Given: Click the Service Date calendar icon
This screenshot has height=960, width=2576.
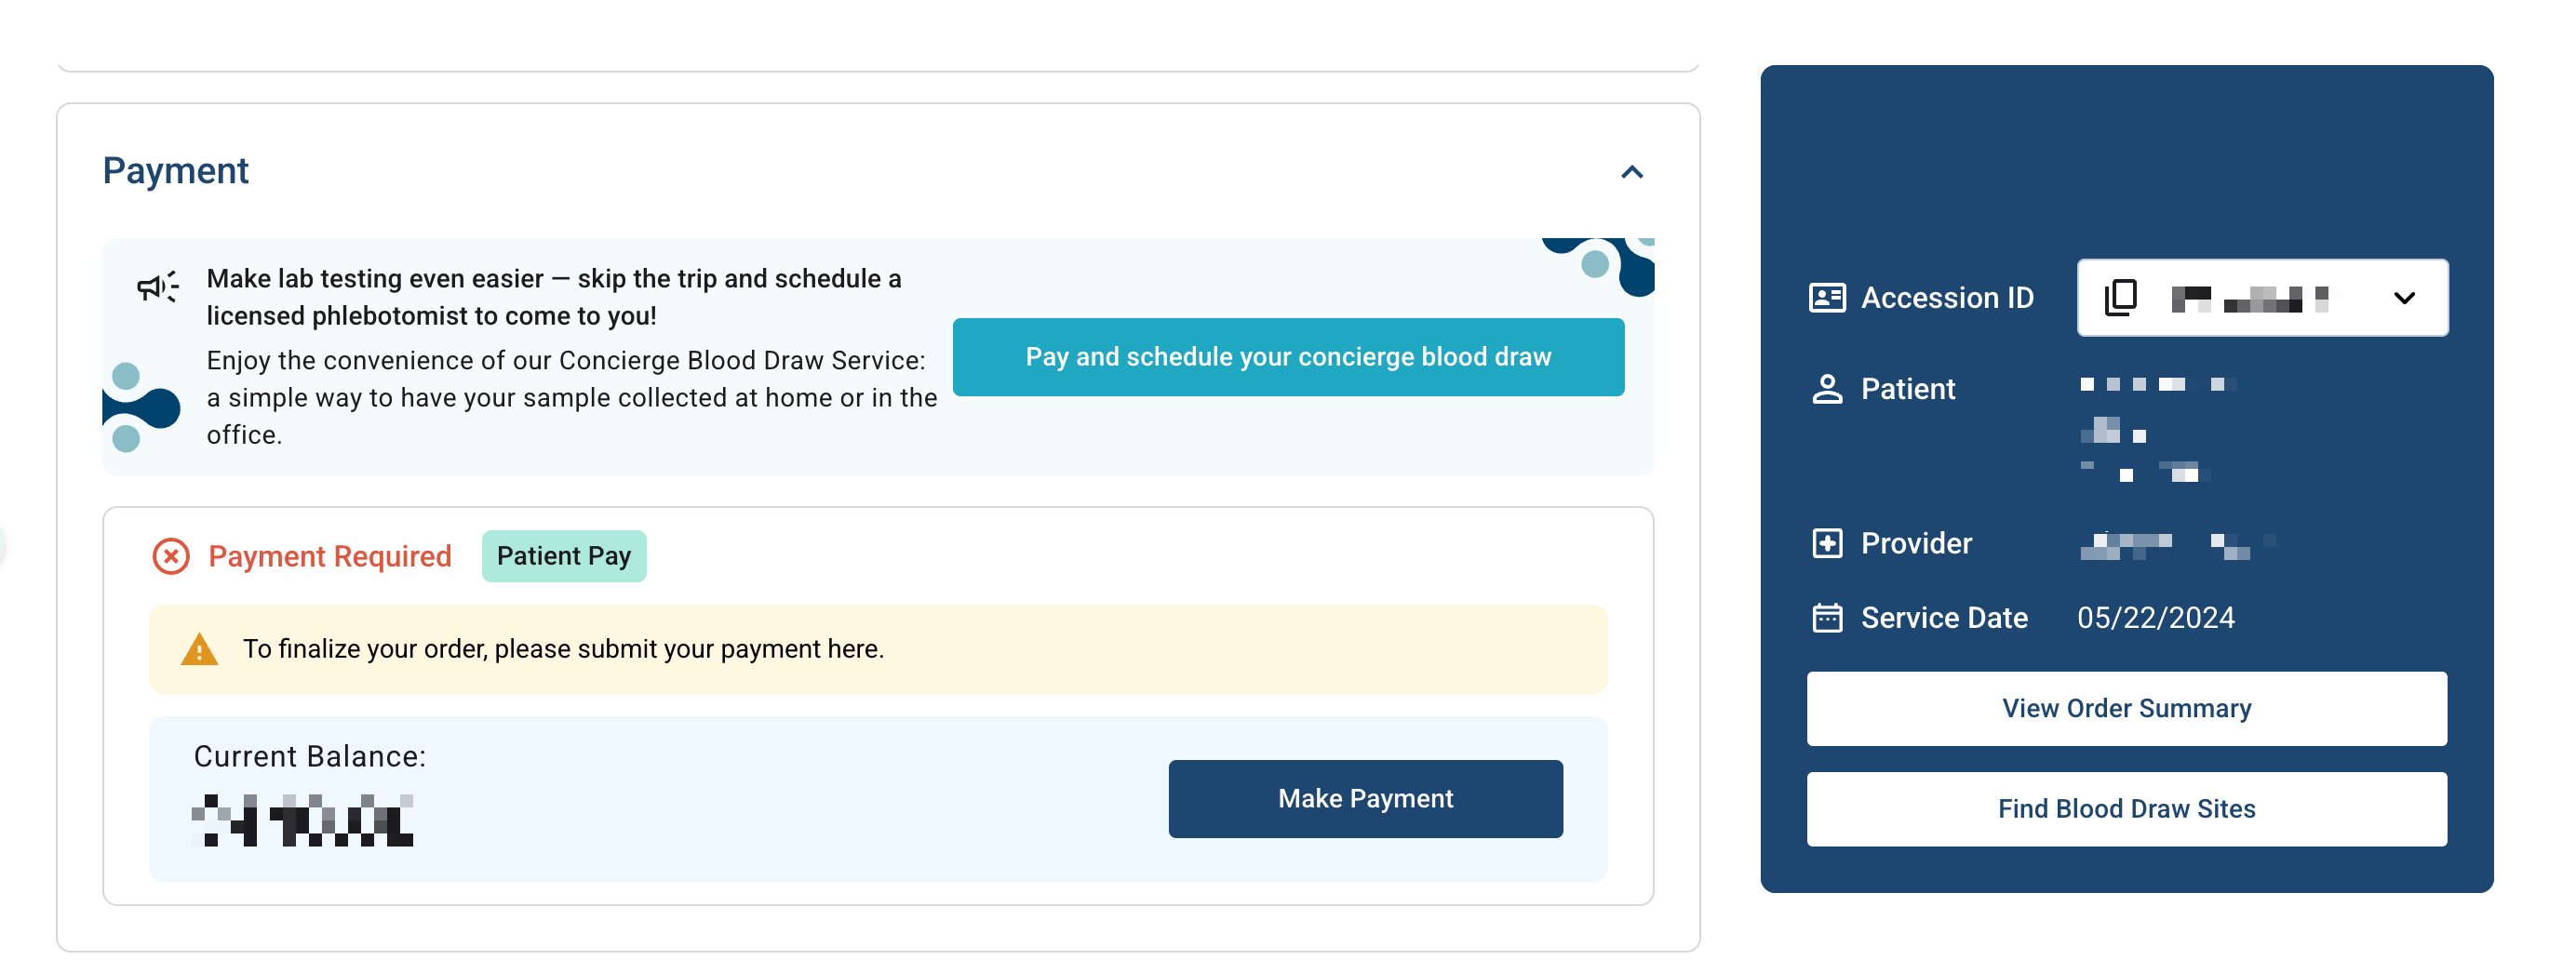Looking at the screenshot, I should tap(1826, 618).
